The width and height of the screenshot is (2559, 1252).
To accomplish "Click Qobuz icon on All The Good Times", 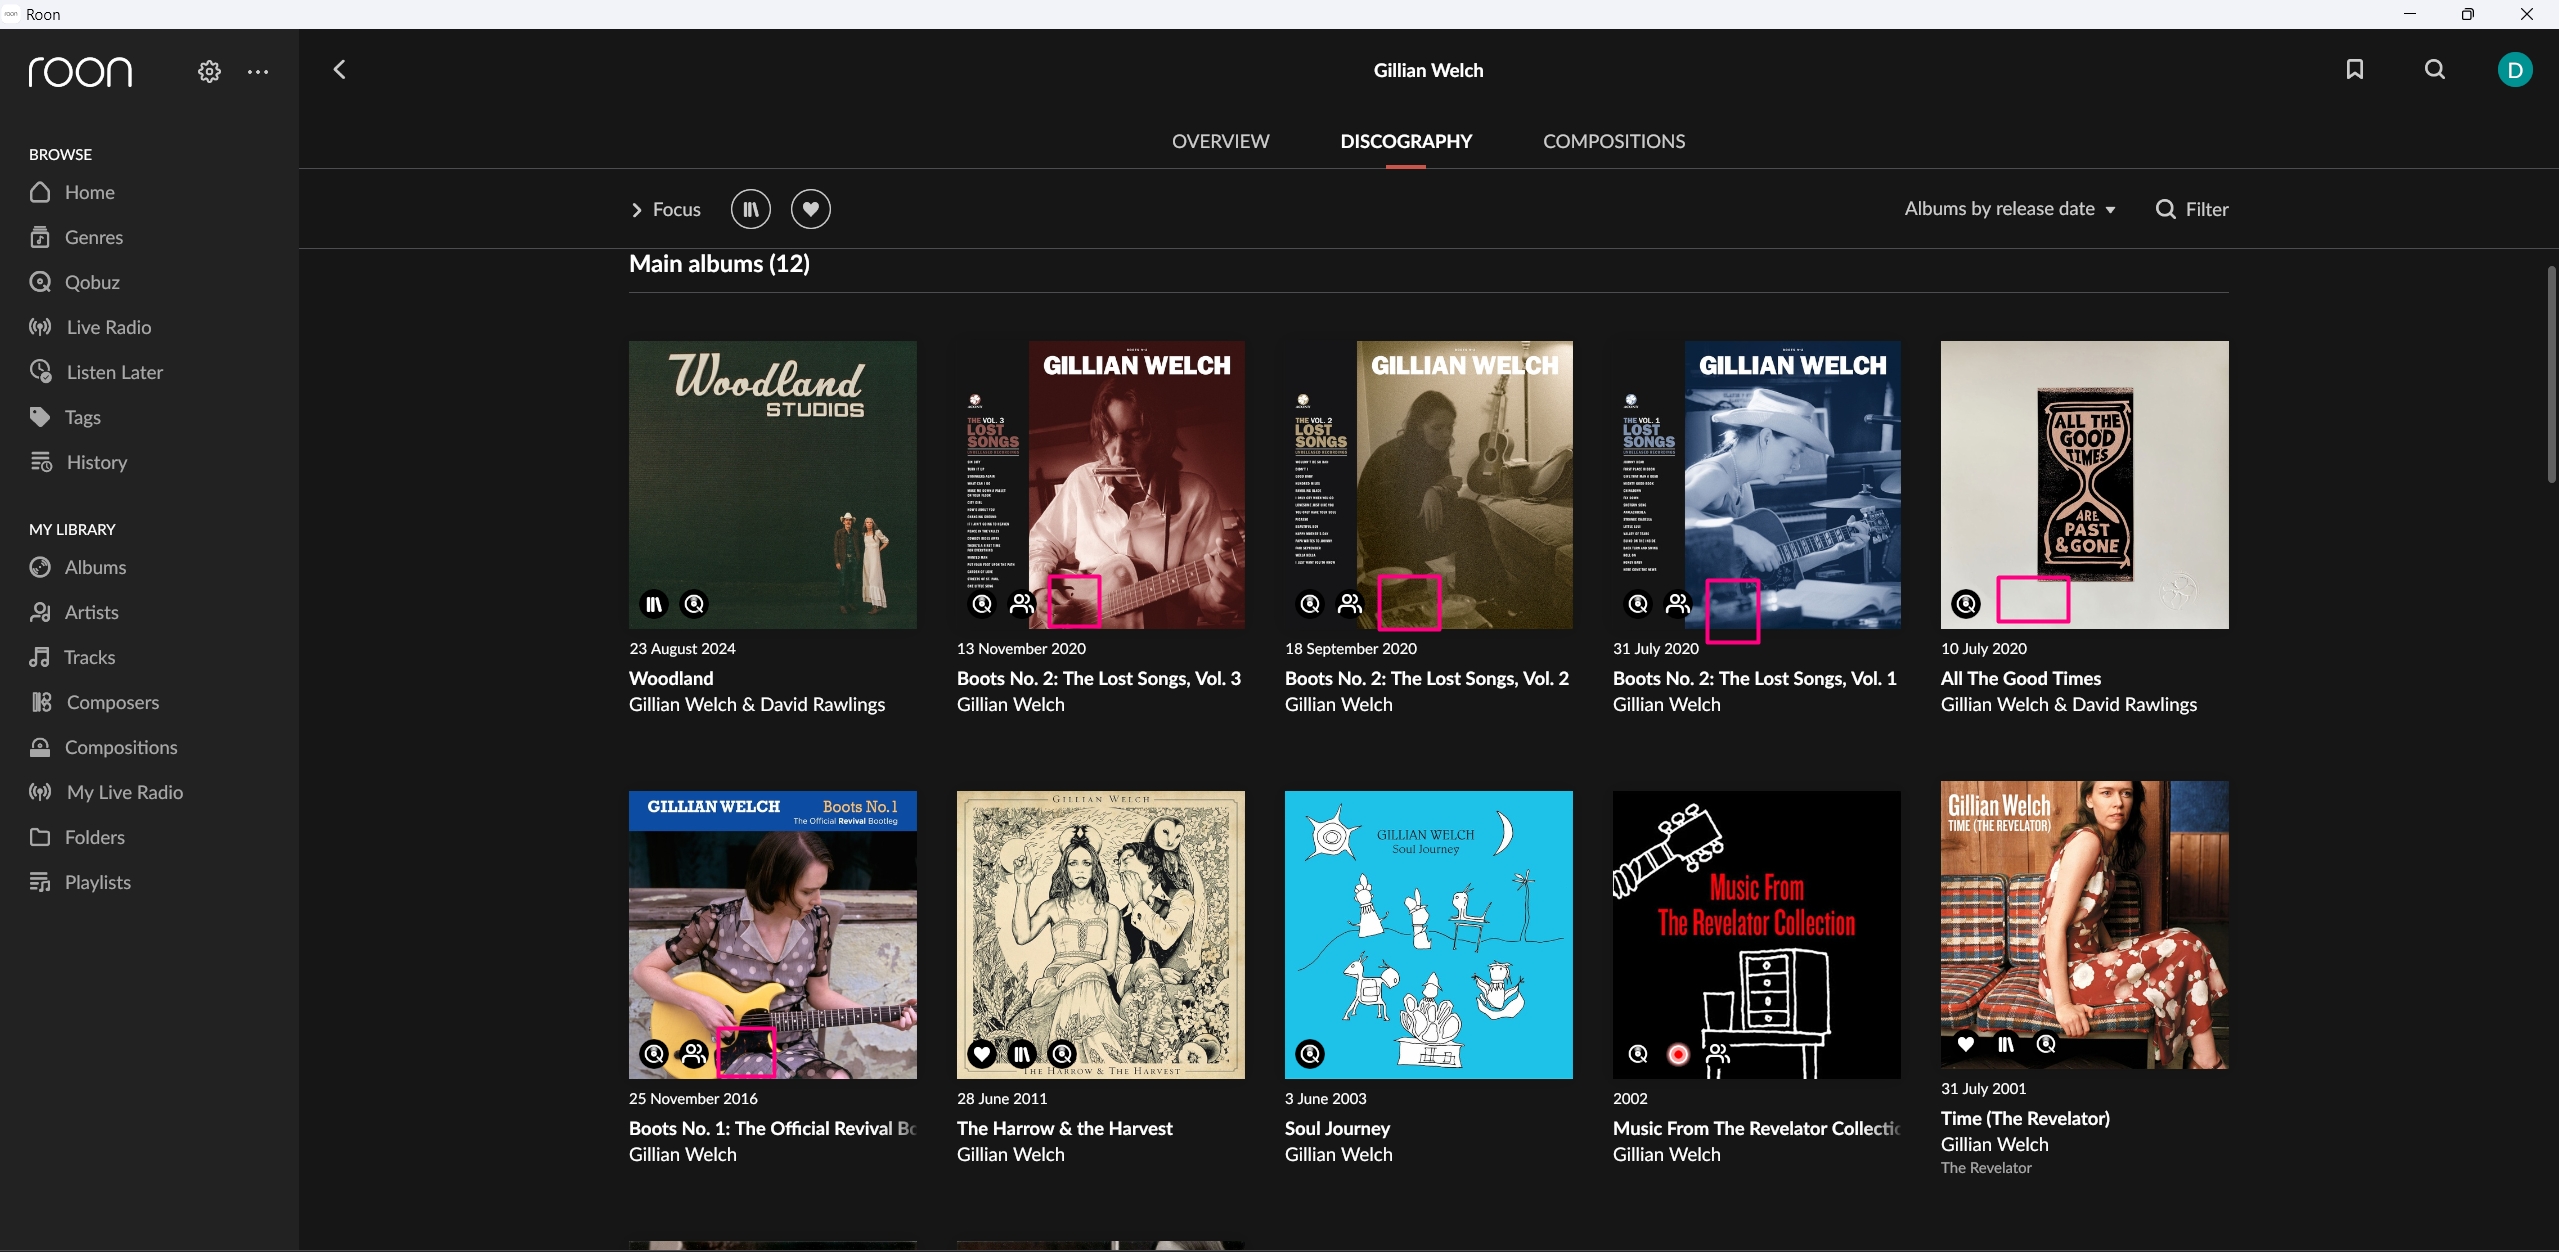I will point(1966,604).
